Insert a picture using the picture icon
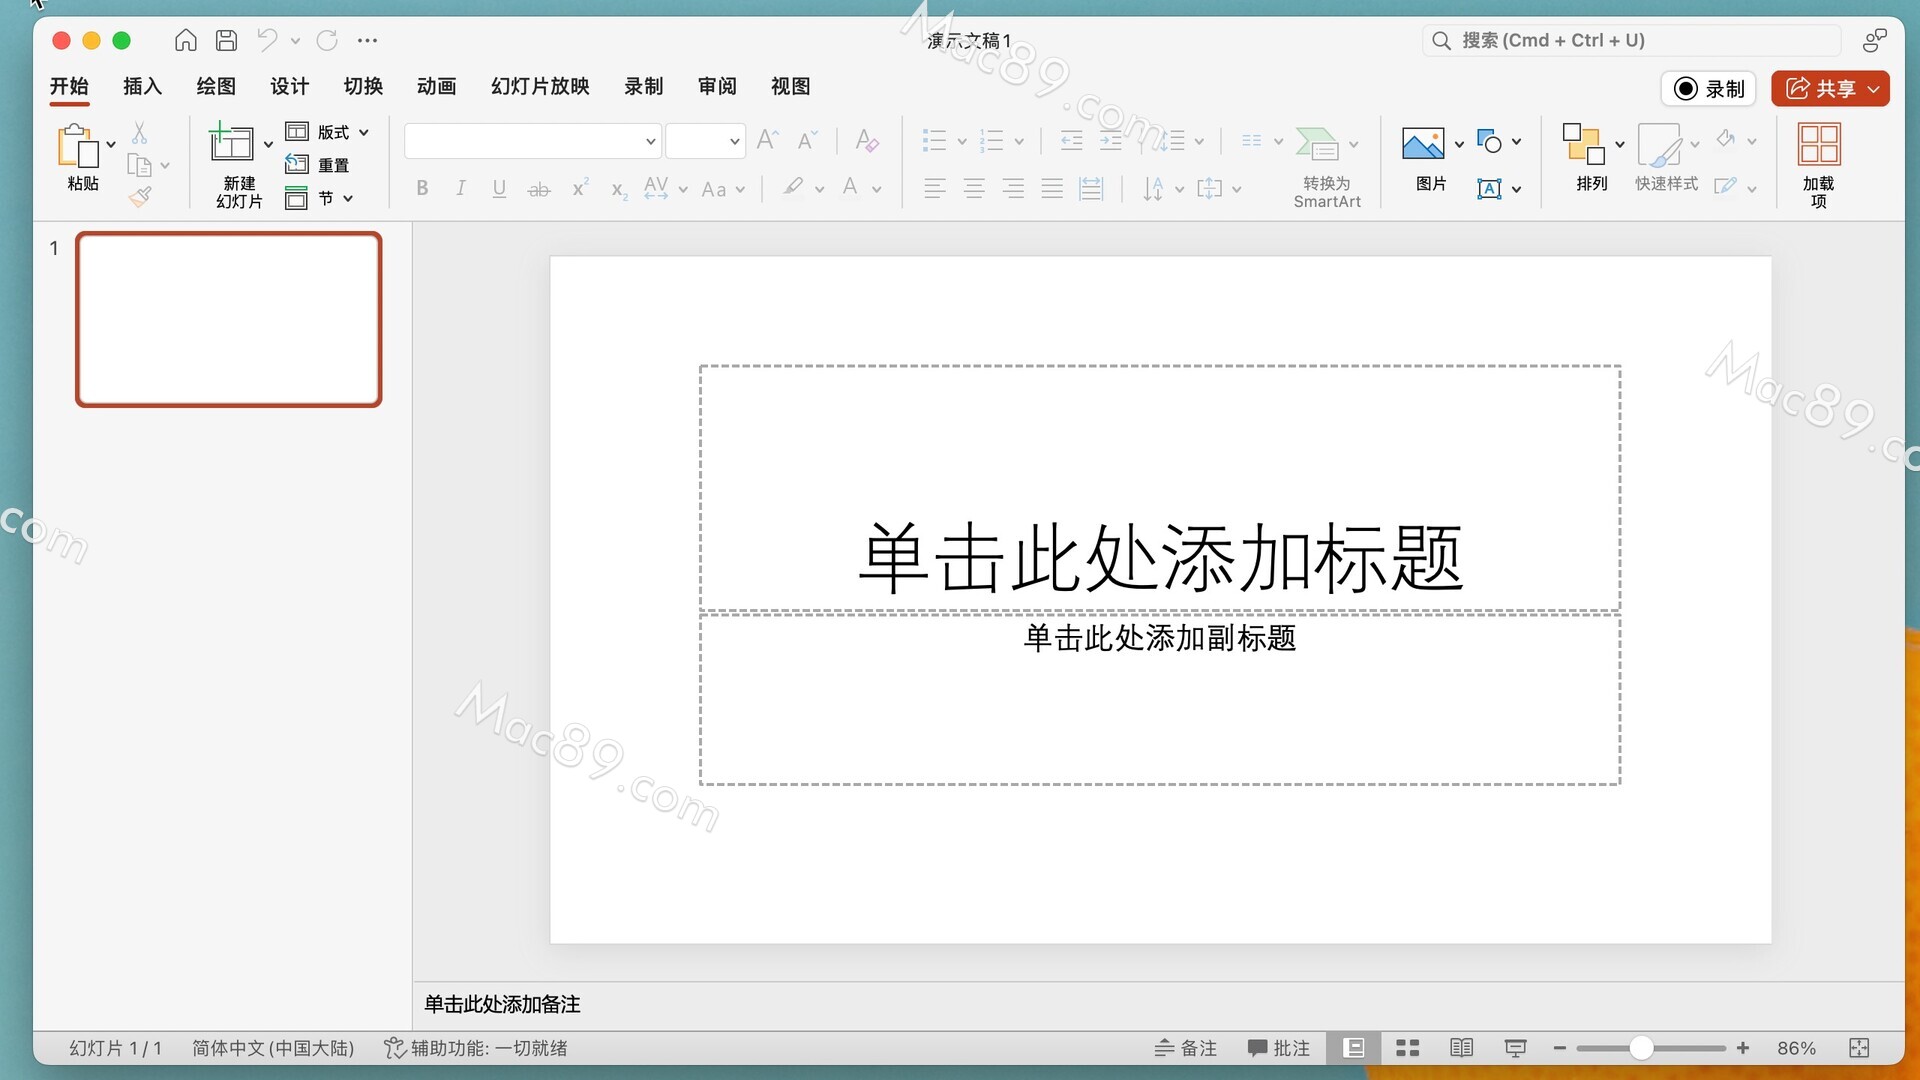Viewport: 1920px width, 1080px height. tap(1422, 144)
